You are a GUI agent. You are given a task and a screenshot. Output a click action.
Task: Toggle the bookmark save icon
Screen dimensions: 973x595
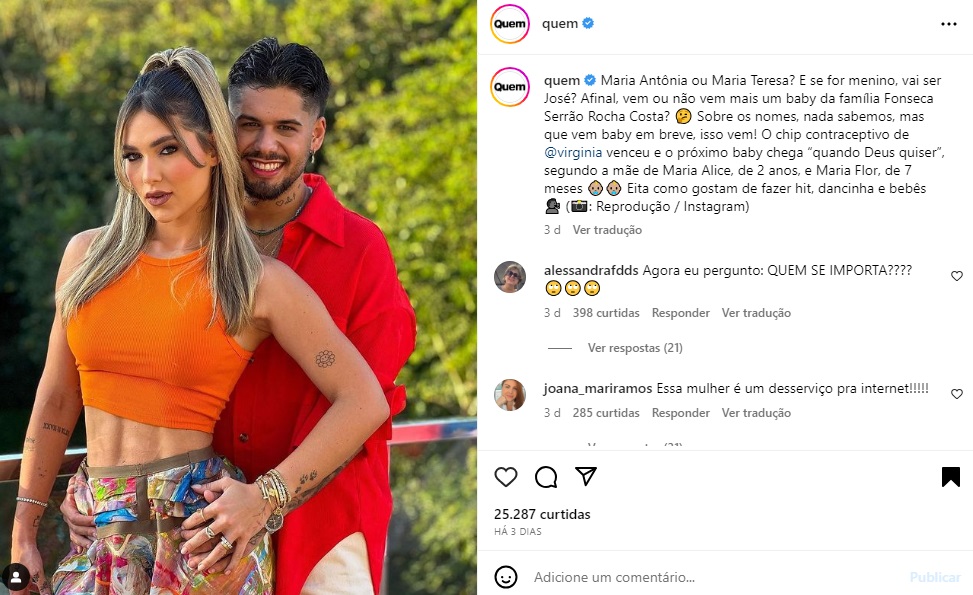951,476
